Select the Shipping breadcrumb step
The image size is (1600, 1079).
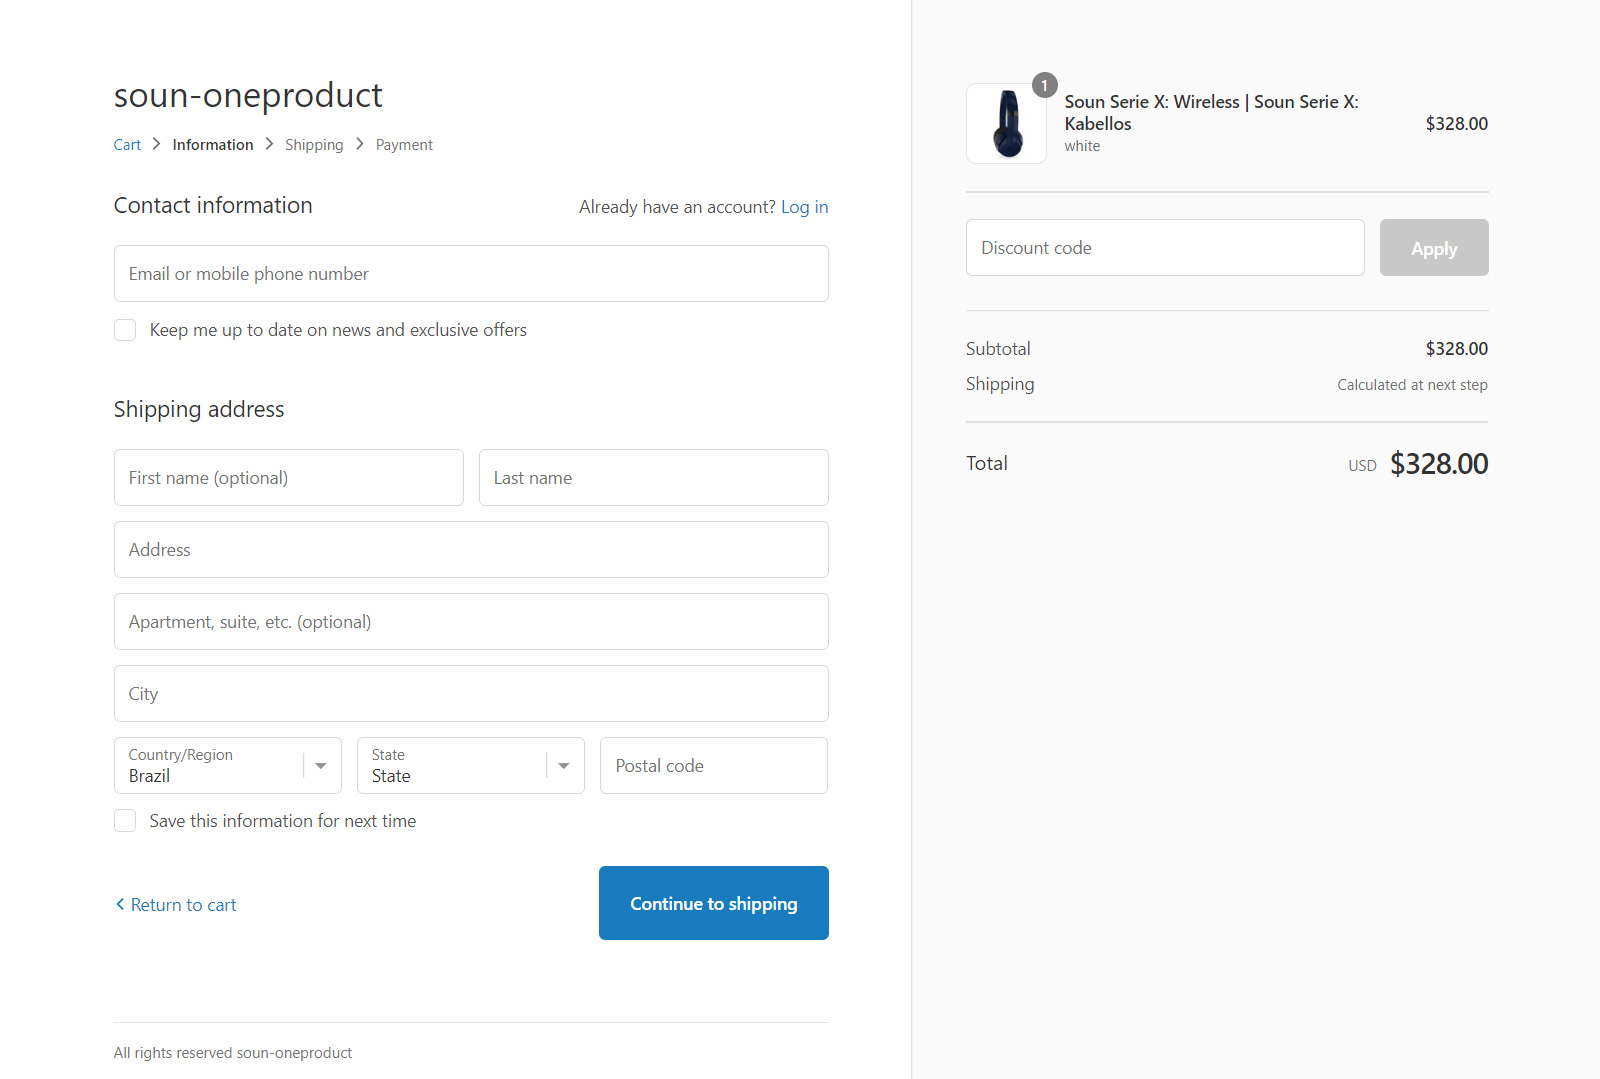click(x=314, y=145)
